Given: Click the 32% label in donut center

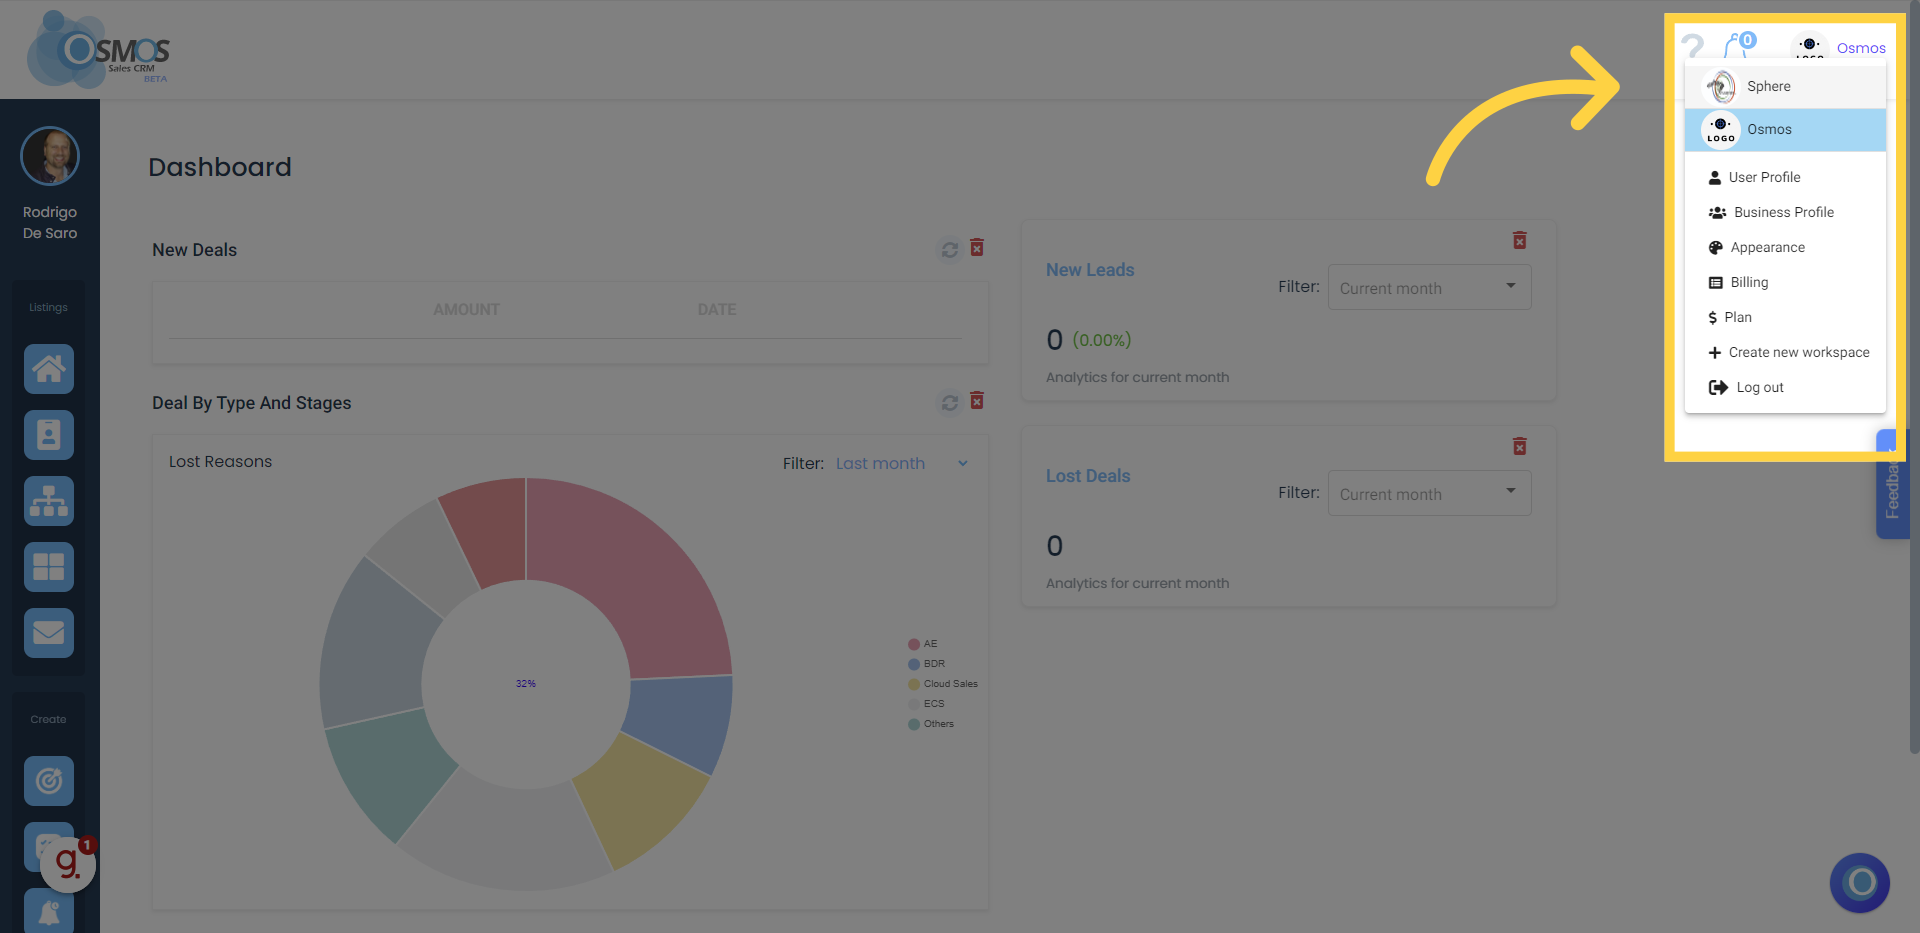Looking at the screenshot, I should 526,684.
